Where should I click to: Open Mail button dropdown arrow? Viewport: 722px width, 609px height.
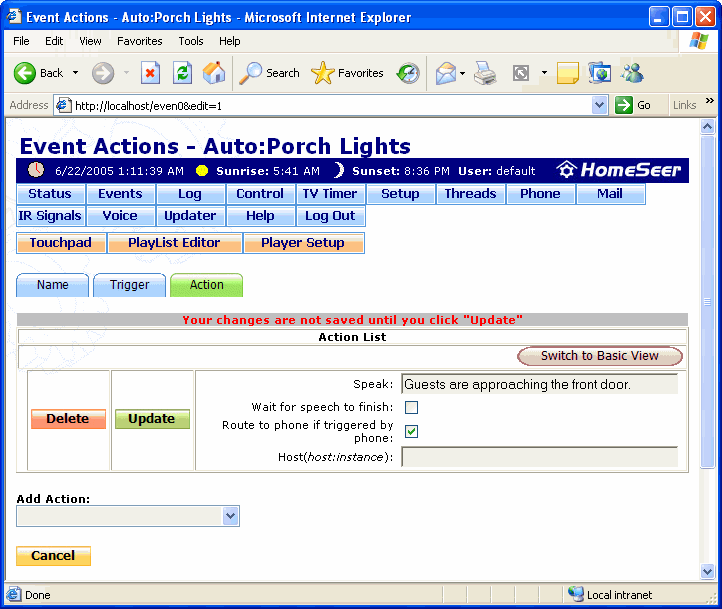462,73
